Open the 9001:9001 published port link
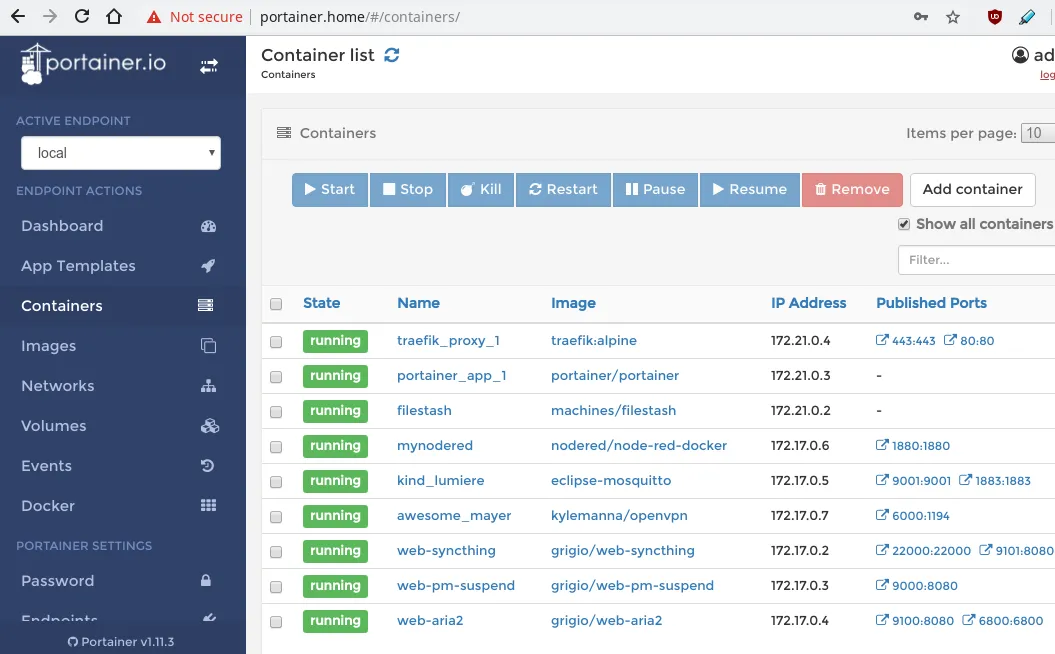This screenshot has width=1055, height=654. (x=913, y=480)
